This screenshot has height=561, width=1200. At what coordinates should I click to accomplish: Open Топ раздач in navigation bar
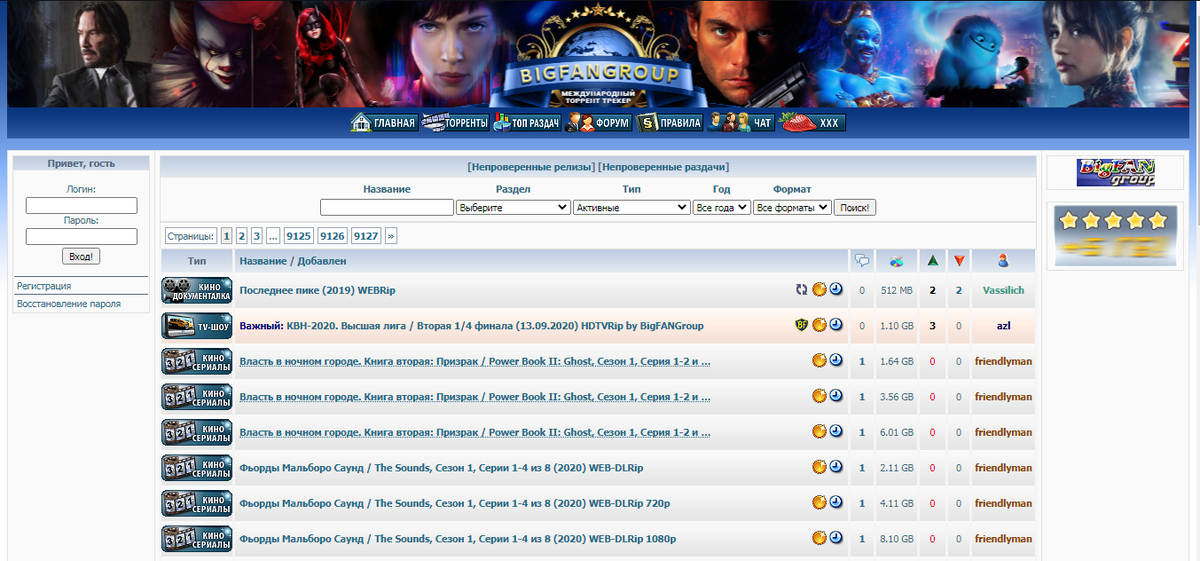click(527, 123)
